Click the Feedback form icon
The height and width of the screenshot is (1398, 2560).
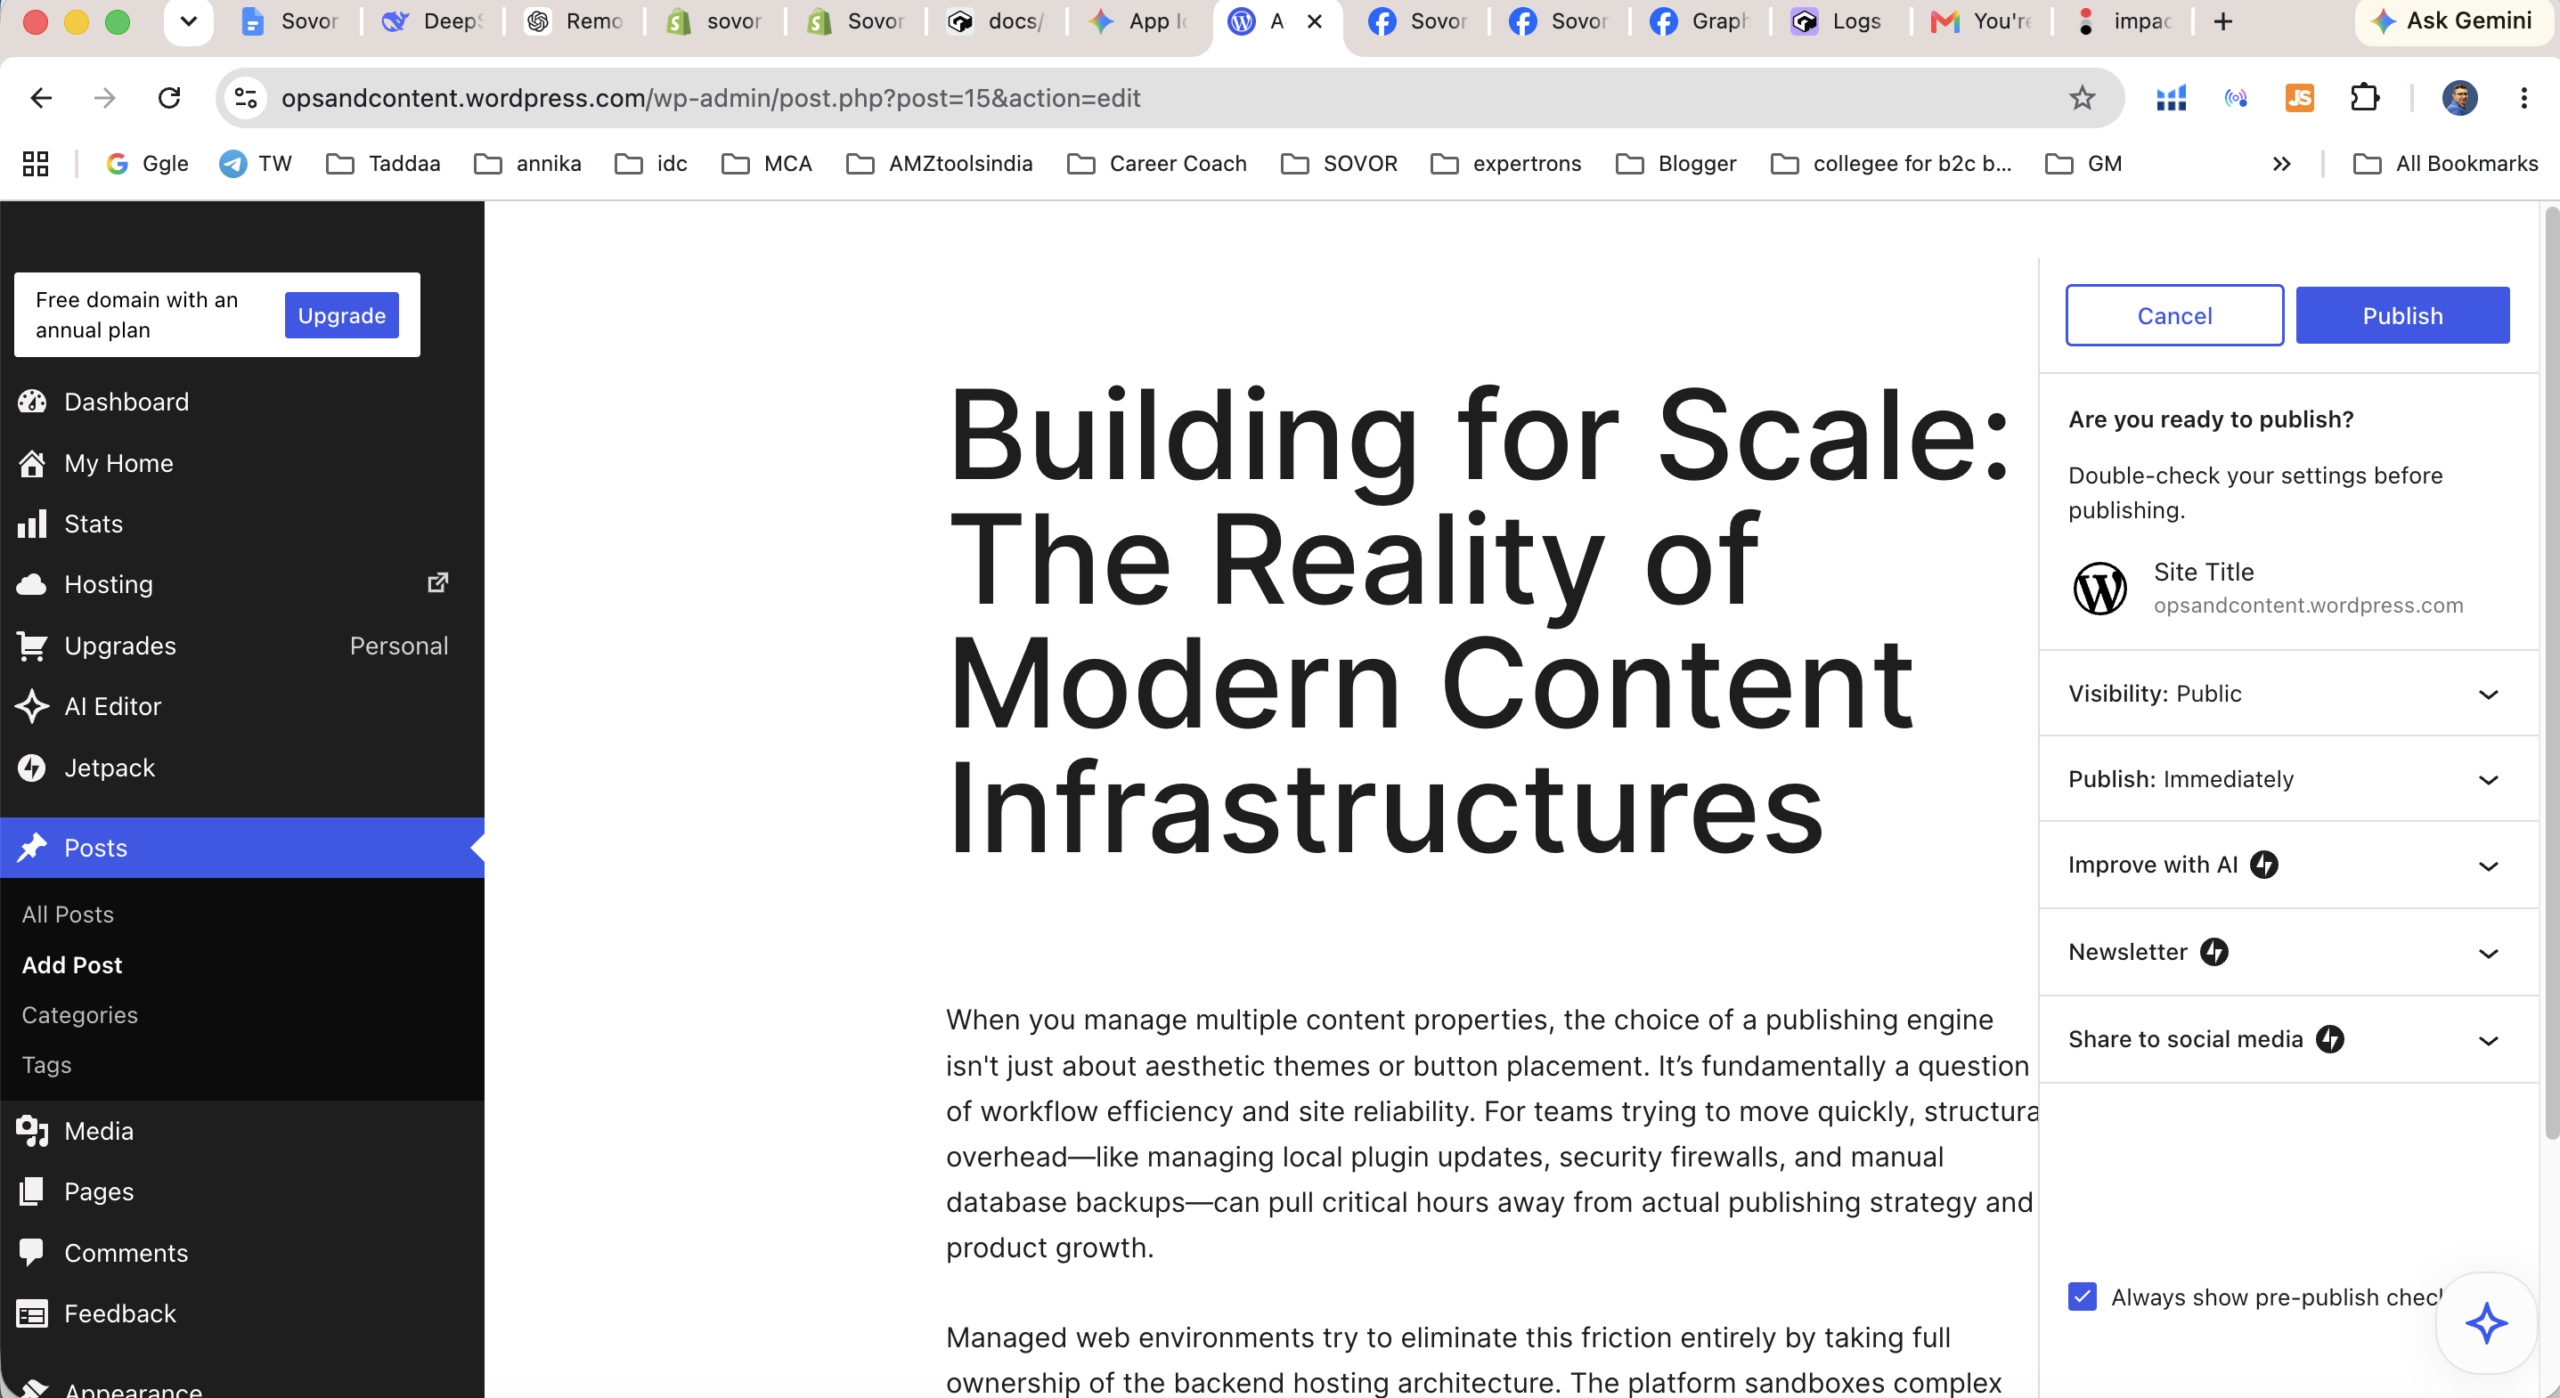32,1314
